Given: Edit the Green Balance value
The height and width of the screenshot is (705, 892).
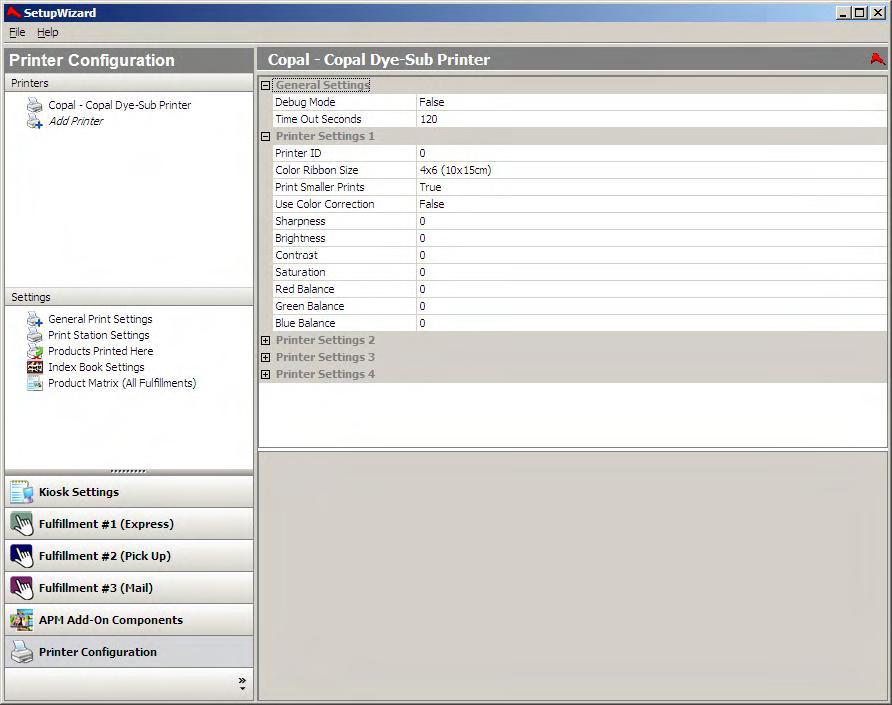Looking at the screenshot, I should [651, 307].
